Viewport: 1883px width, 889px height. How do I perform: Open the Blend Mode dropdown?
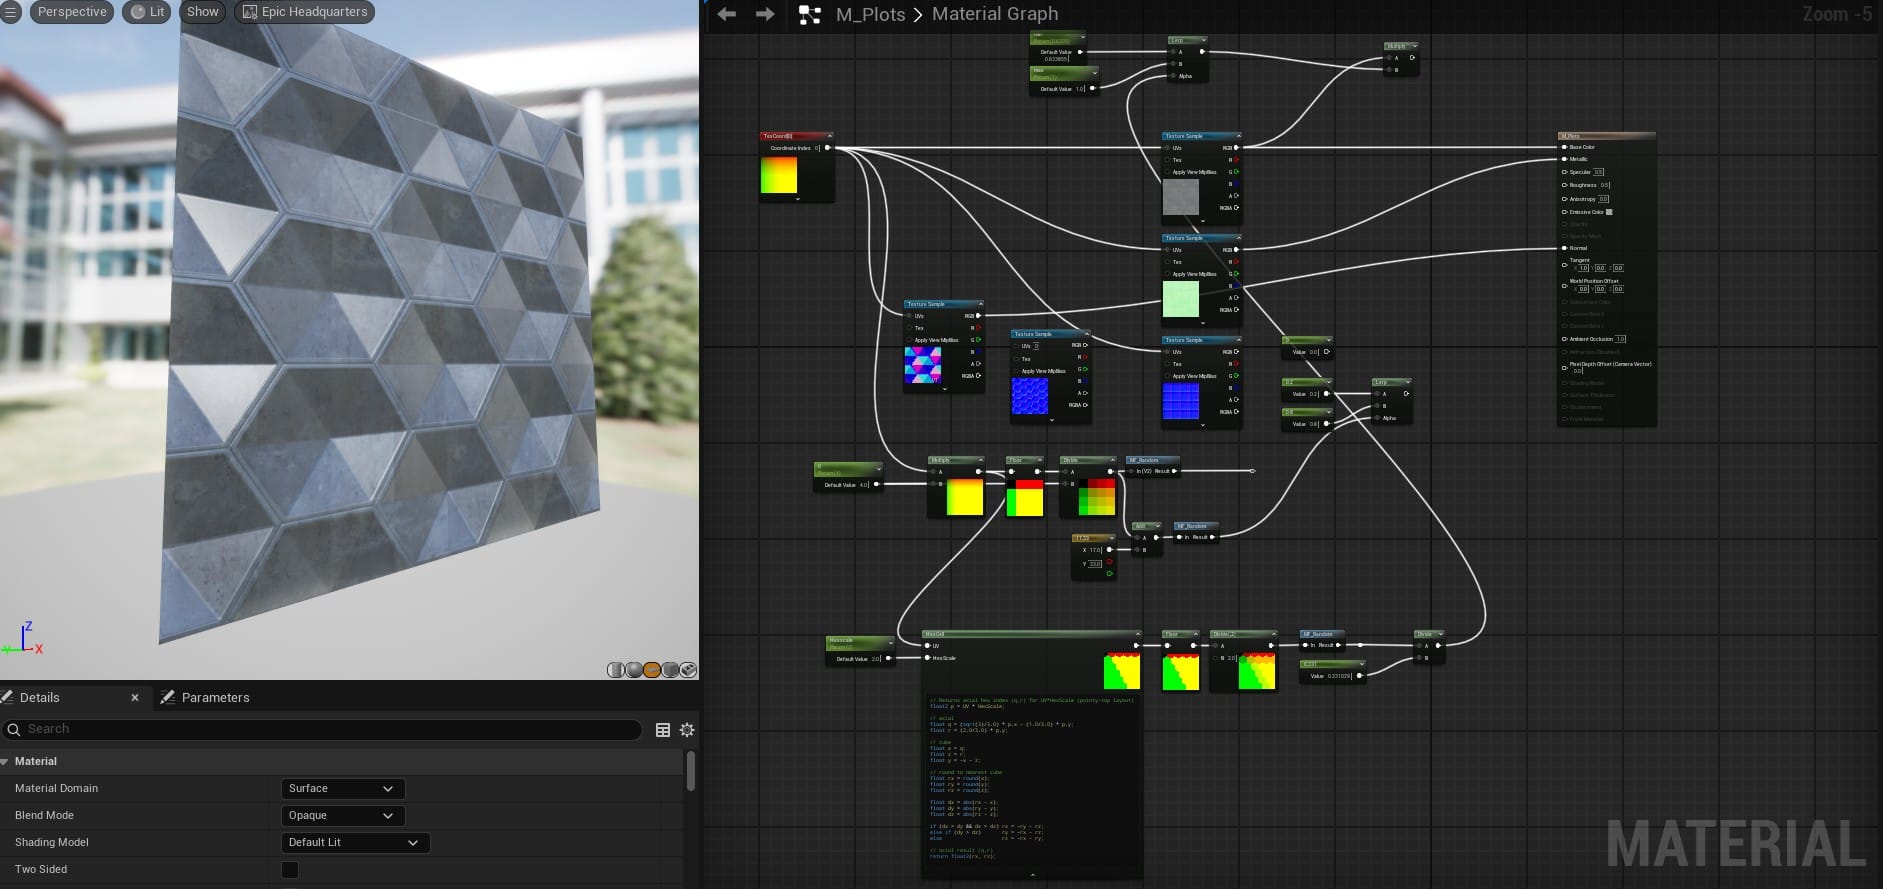point(342,816)
